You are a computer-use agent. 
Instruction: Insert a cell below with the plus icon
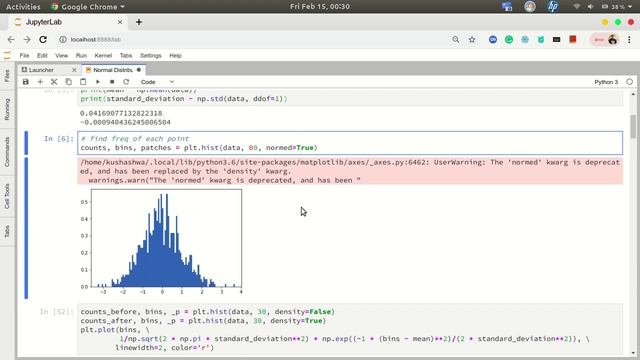40,82
